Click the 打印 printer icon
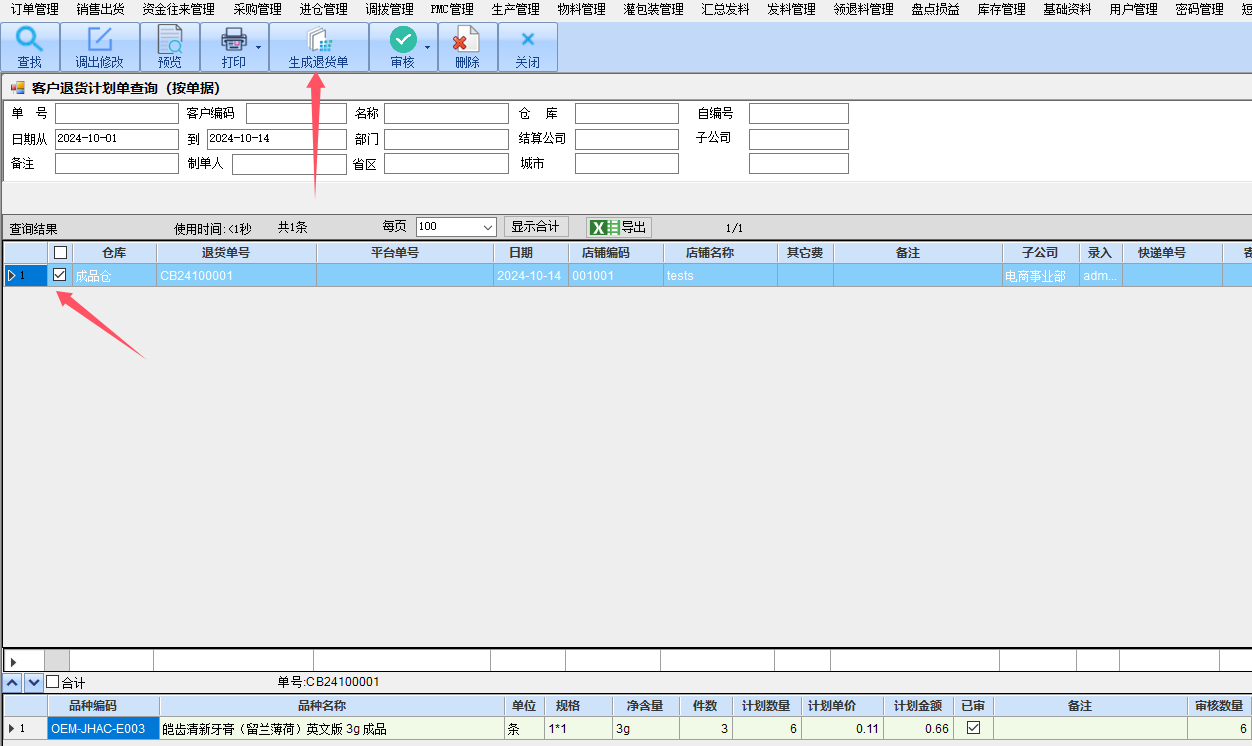This screenshot has width=1252, height=746. (233, 40)
